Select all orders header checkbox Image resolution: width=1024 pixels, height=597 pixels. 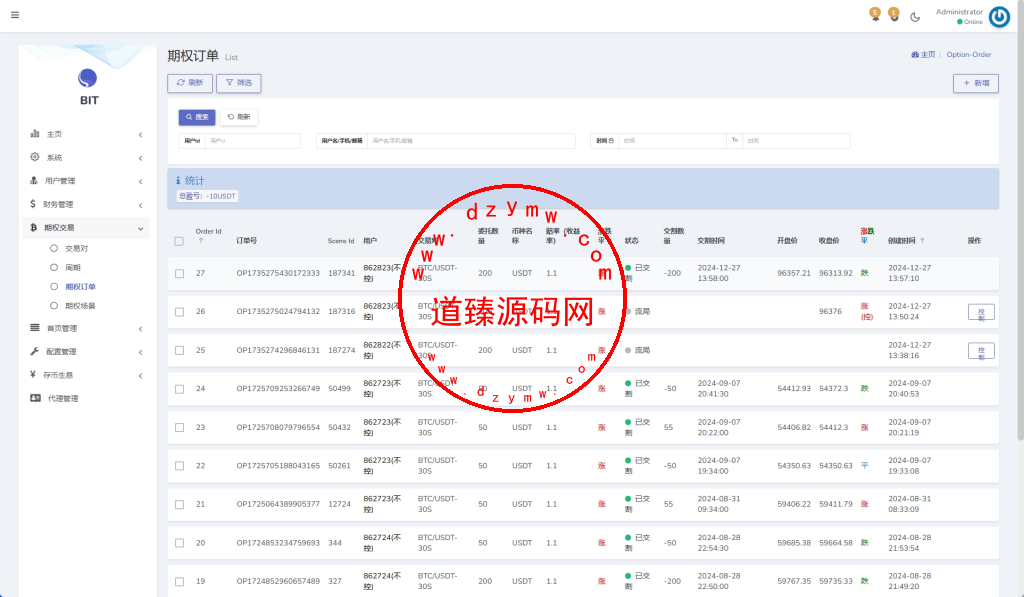(179, 241)
